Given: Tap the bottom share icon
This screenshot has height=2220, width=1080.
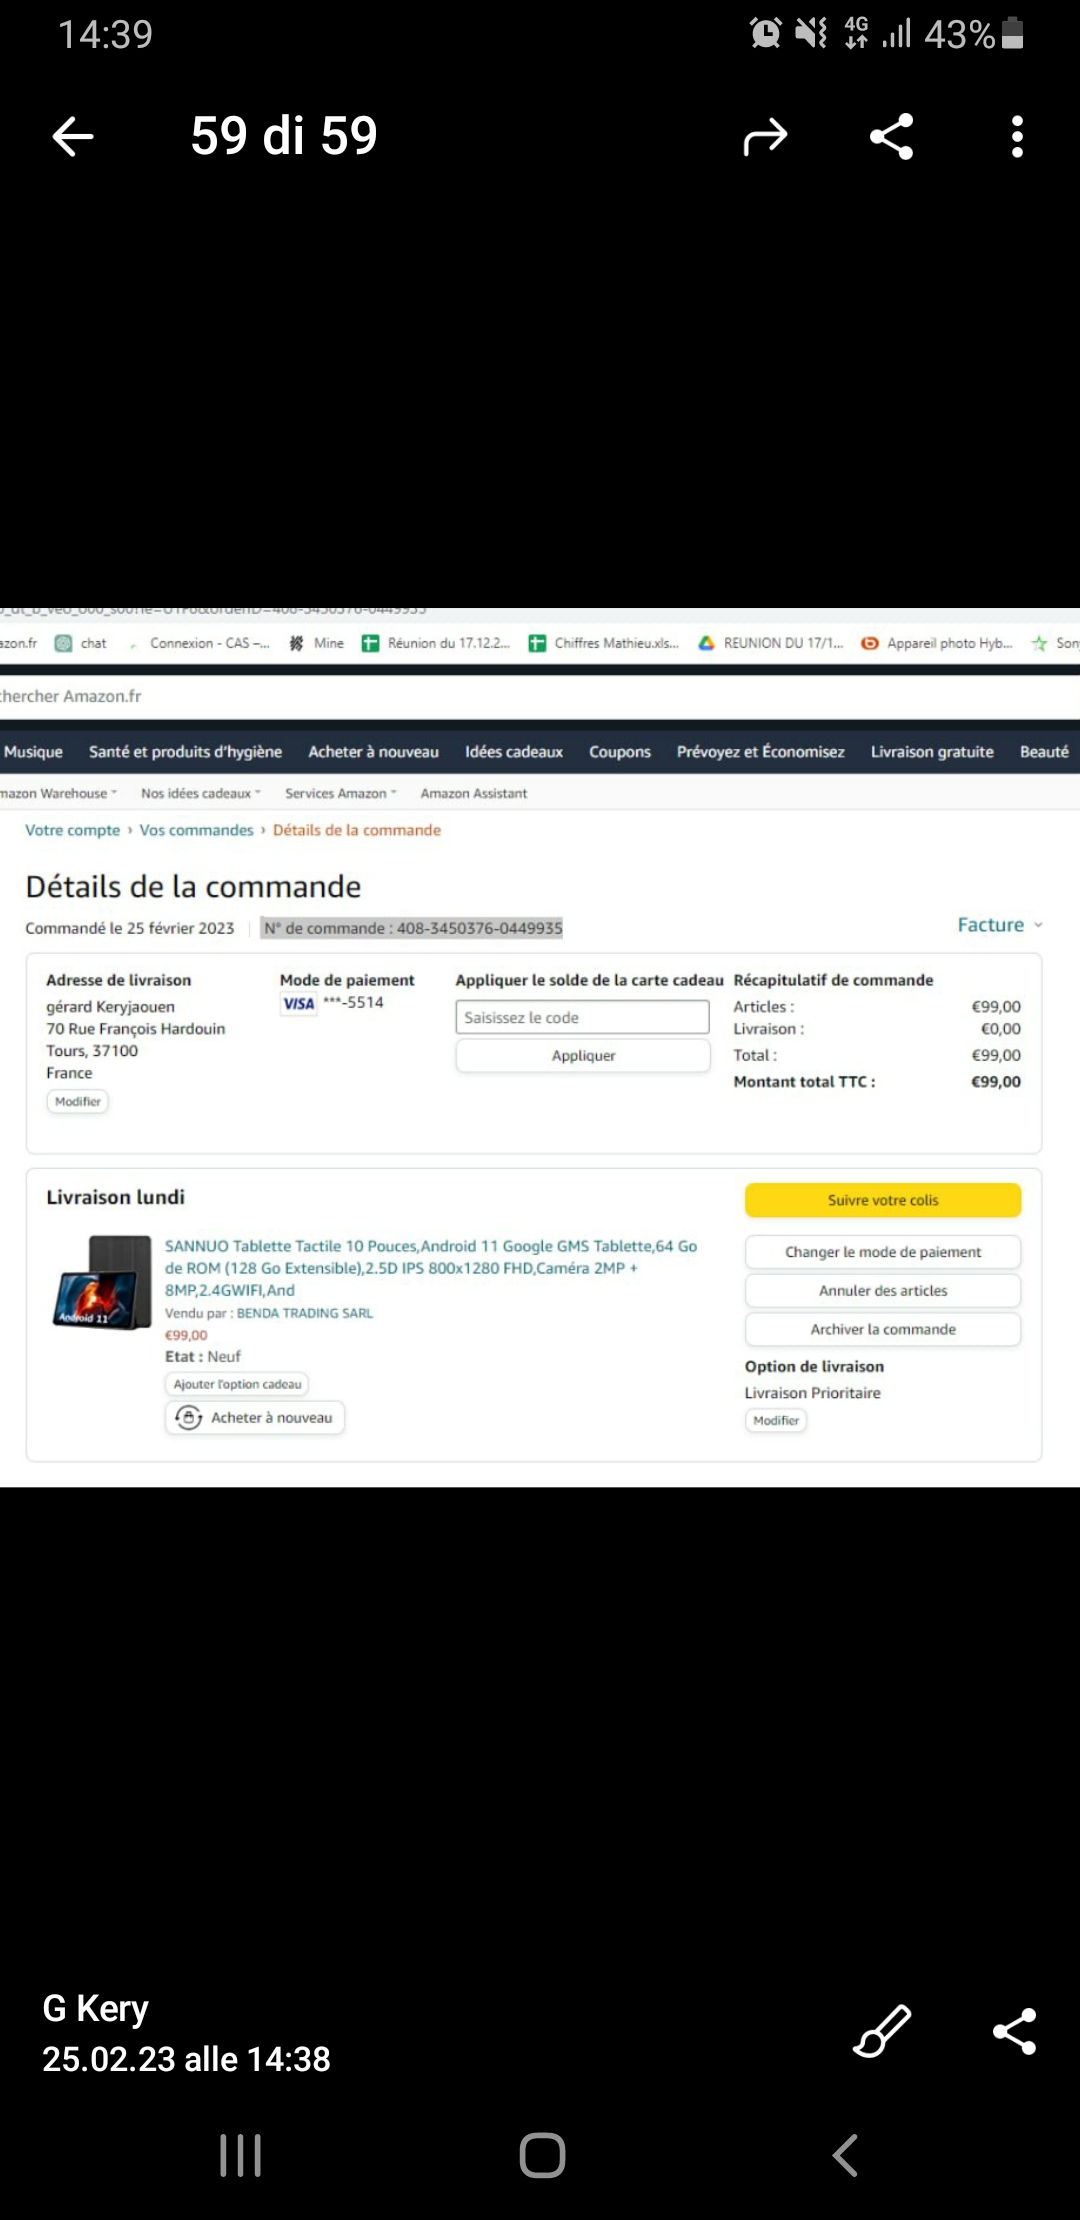Looking at the screenshot, I should 1014,2031.
